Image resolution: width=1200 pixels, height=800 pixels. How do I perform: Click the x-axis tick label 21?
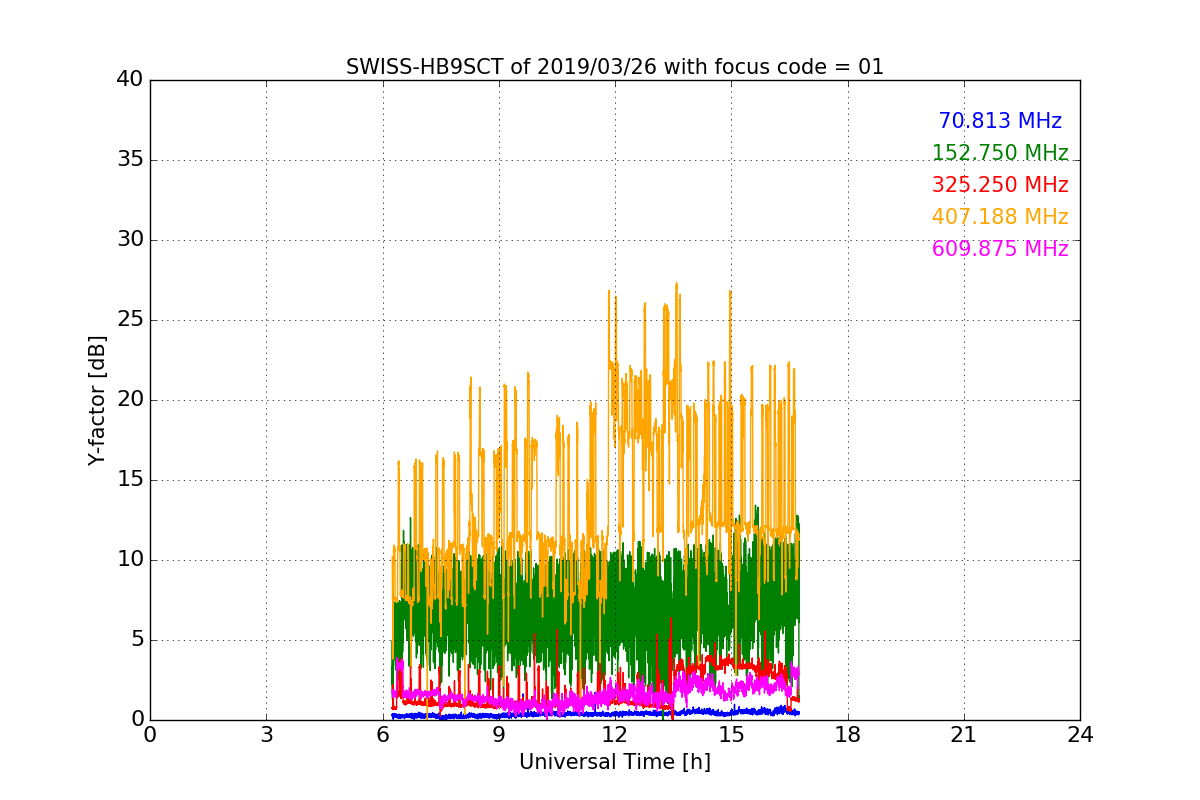[964, 735]
